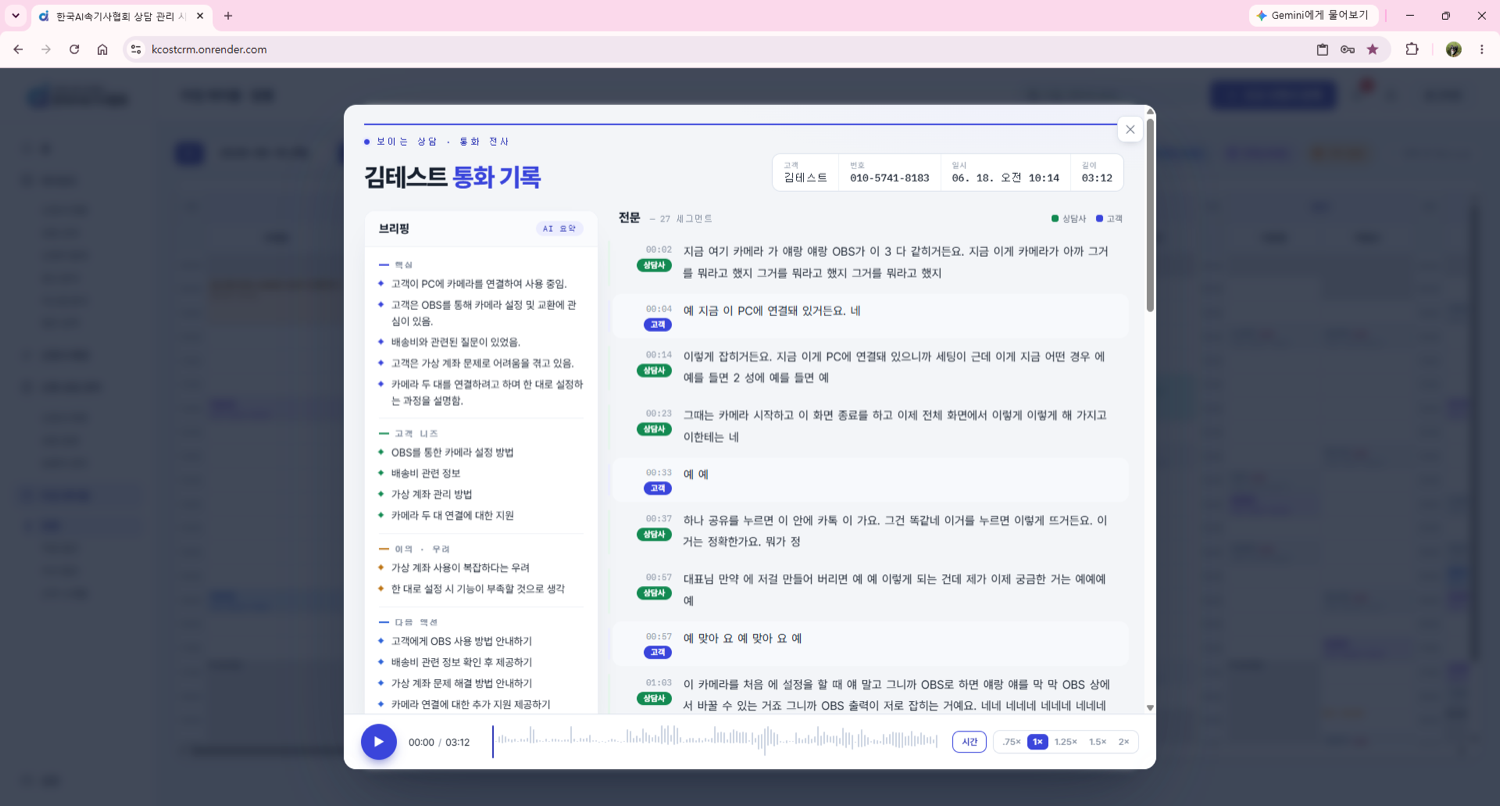Image resolution: width=1500 pixels, height=806 pixels.
Task: Open the Chrome profile avatar
Action: 1453,49
